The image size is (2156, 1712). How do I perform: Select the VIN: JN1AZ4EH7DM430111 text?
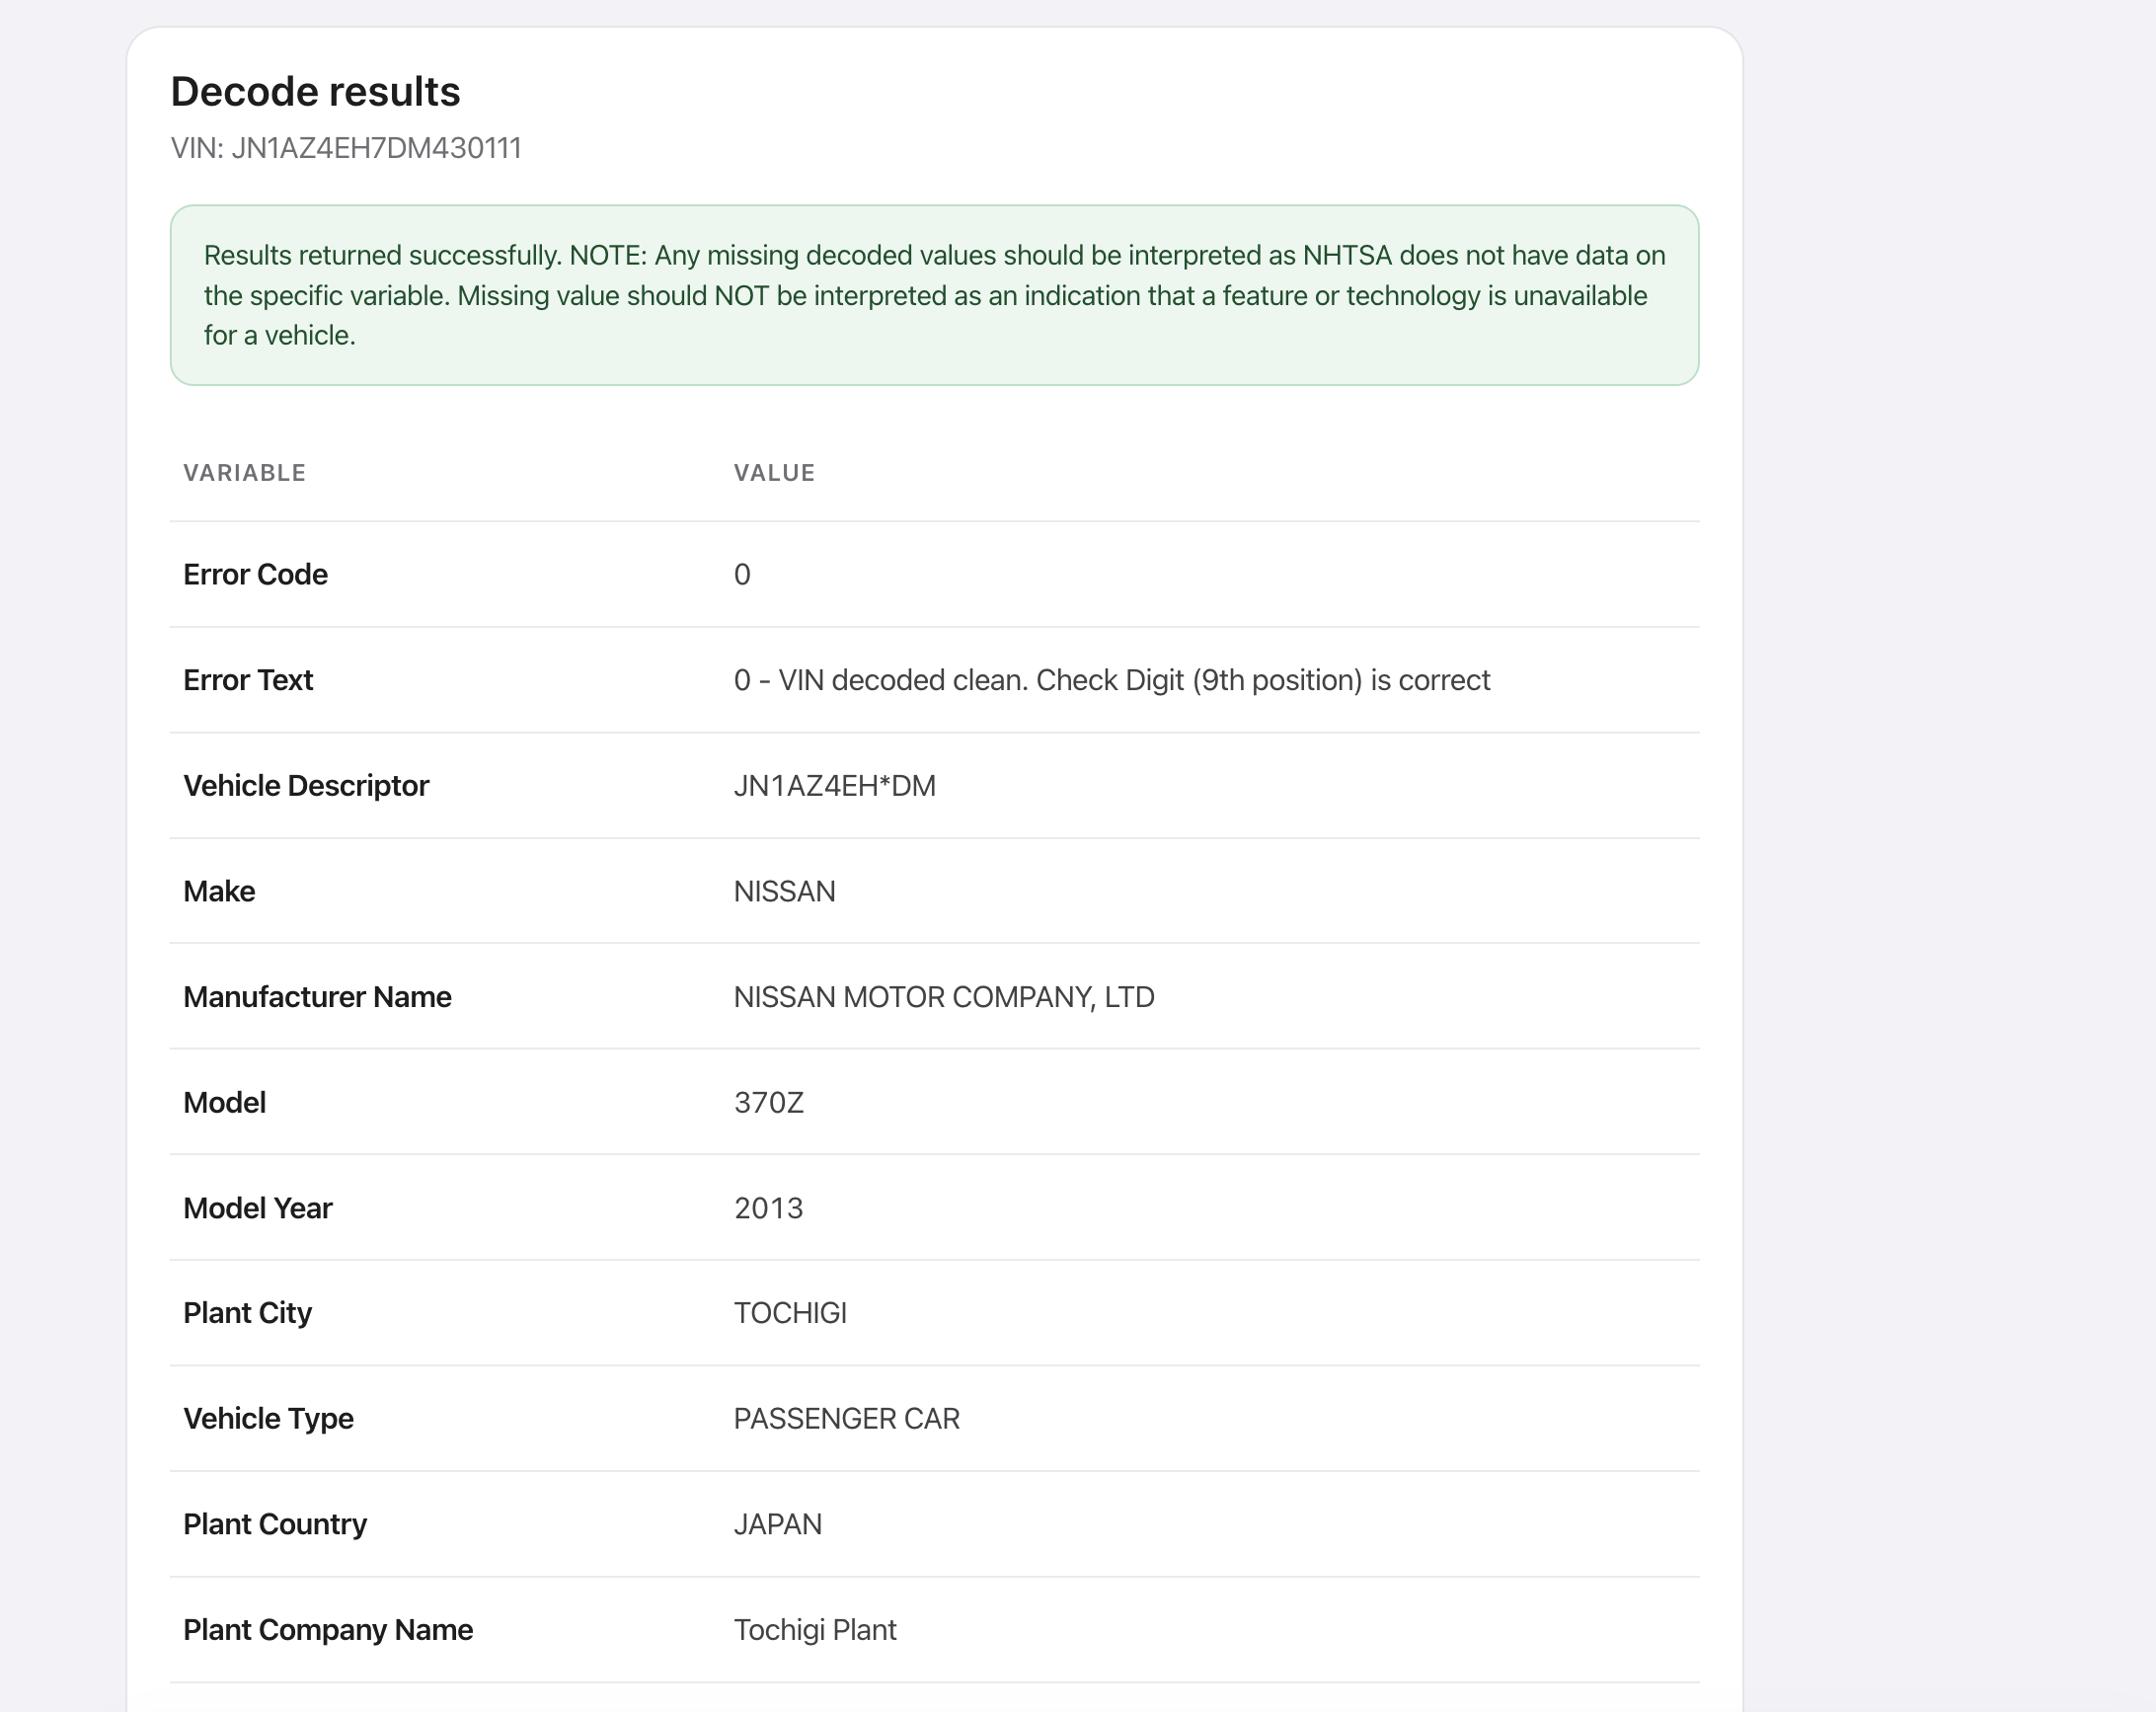346,148
